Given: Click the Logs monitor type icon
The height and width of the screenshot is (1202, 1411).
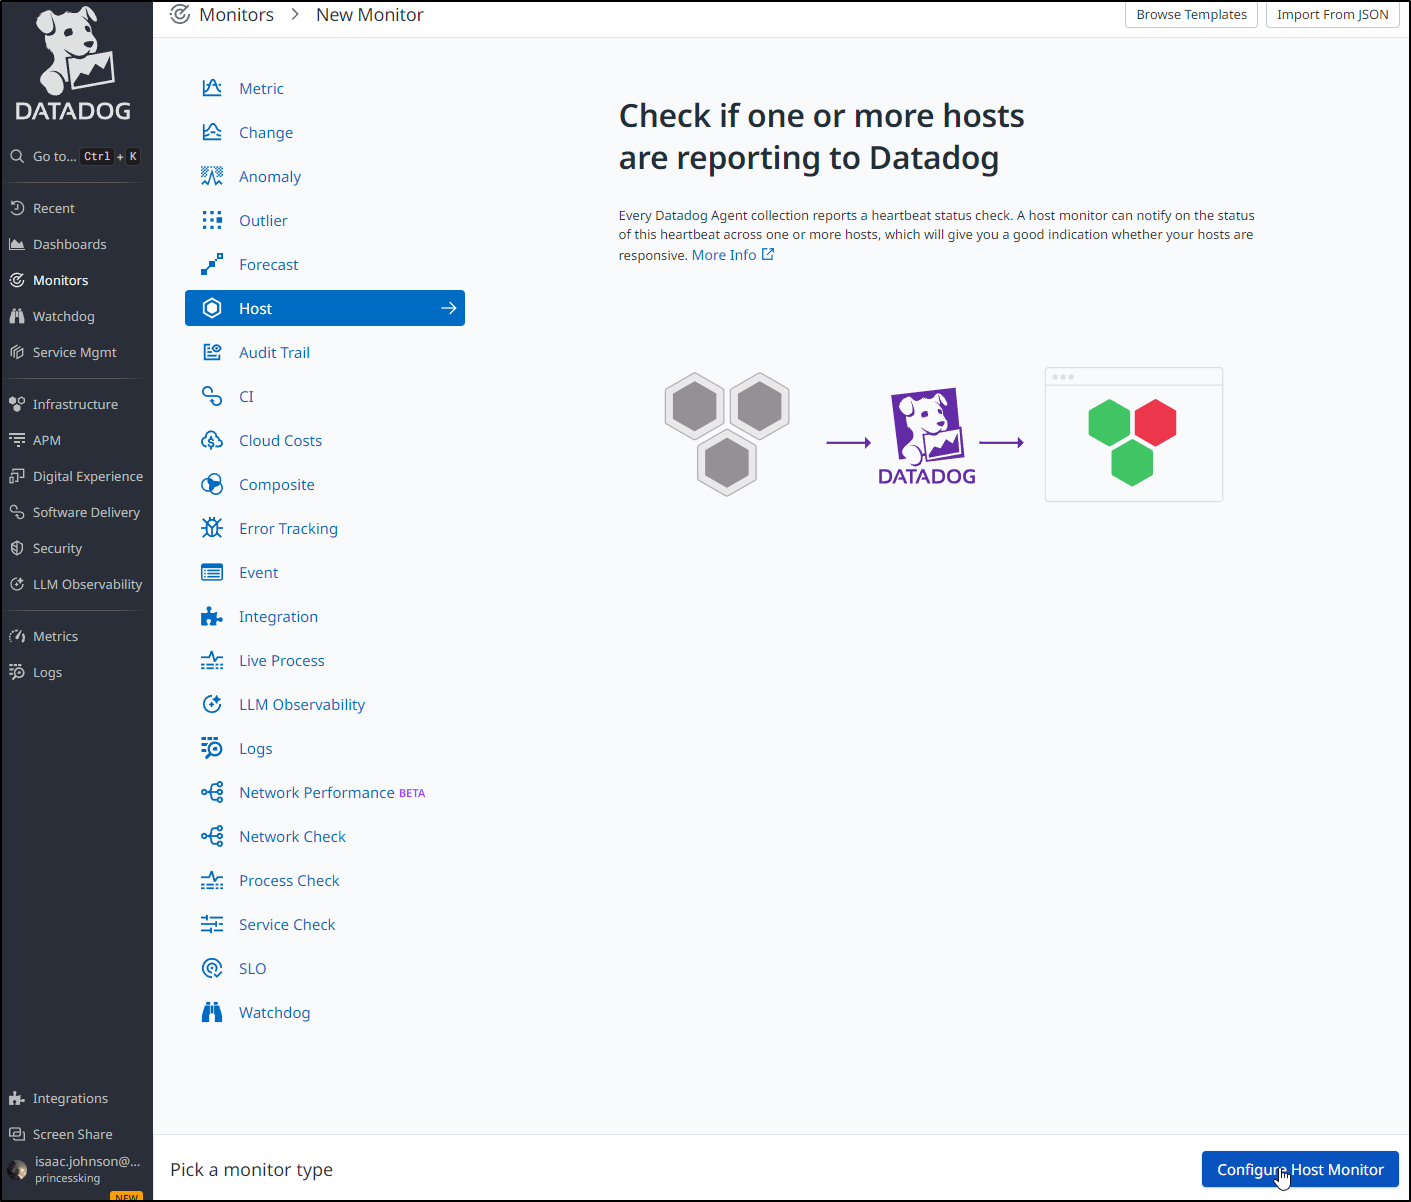Looking at the screenshot, I should click(x=212, y=748).
